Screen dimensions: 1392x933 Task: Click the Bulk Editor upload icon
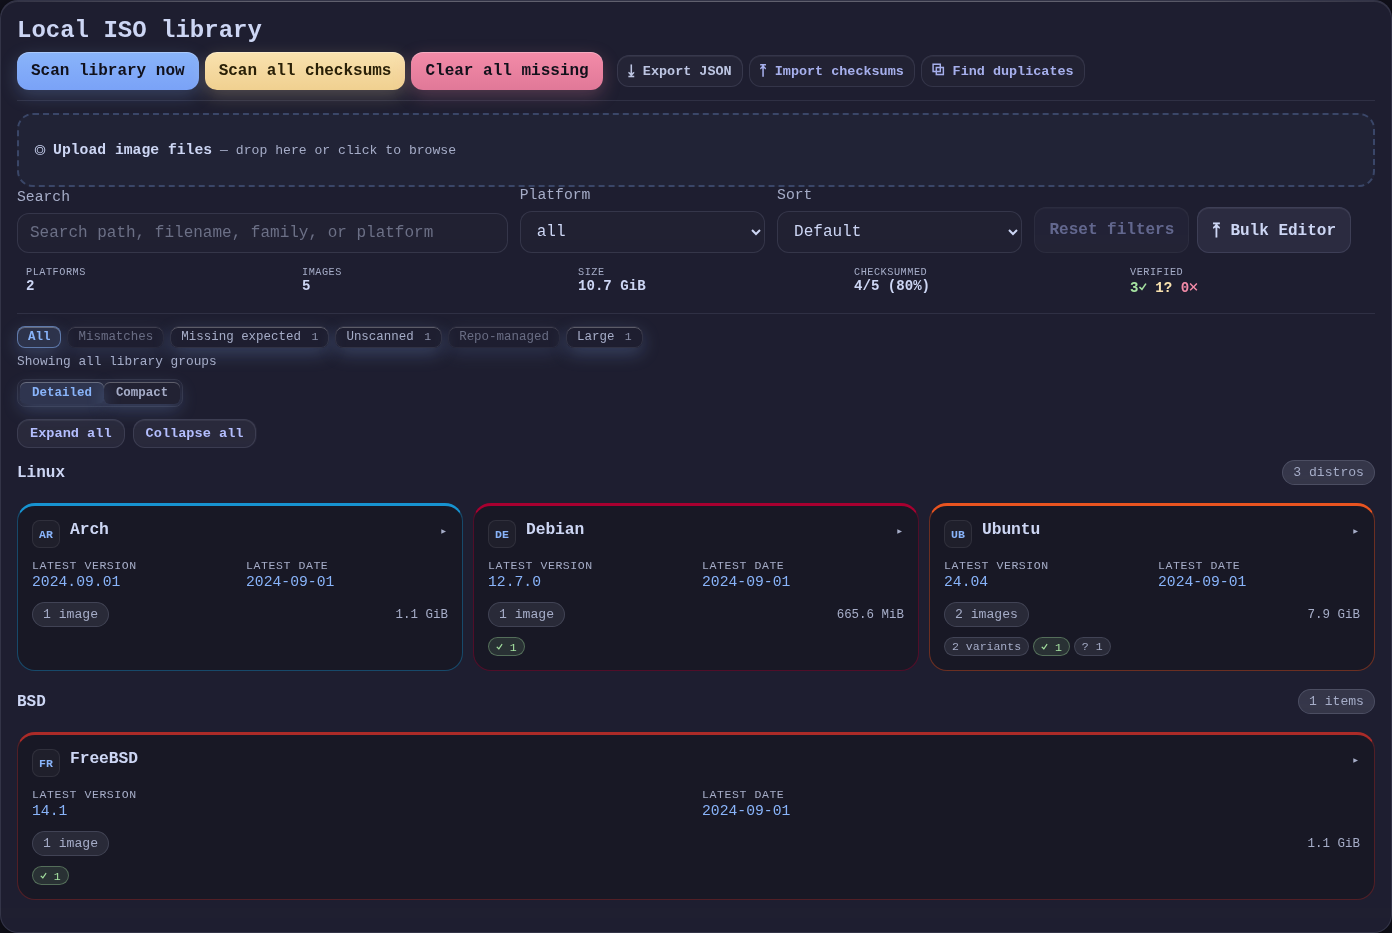pos(1216,230)
